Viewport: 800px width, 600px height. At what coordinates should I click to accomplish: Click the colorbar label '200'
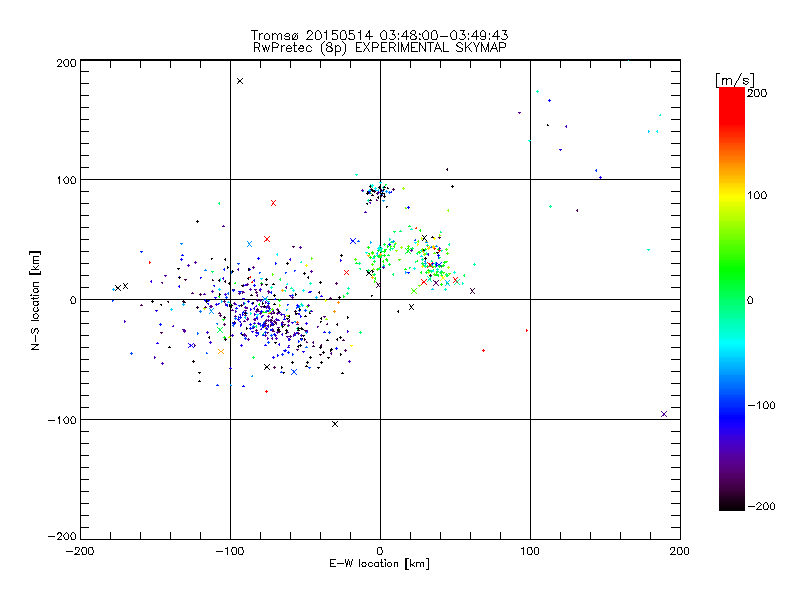757,93
